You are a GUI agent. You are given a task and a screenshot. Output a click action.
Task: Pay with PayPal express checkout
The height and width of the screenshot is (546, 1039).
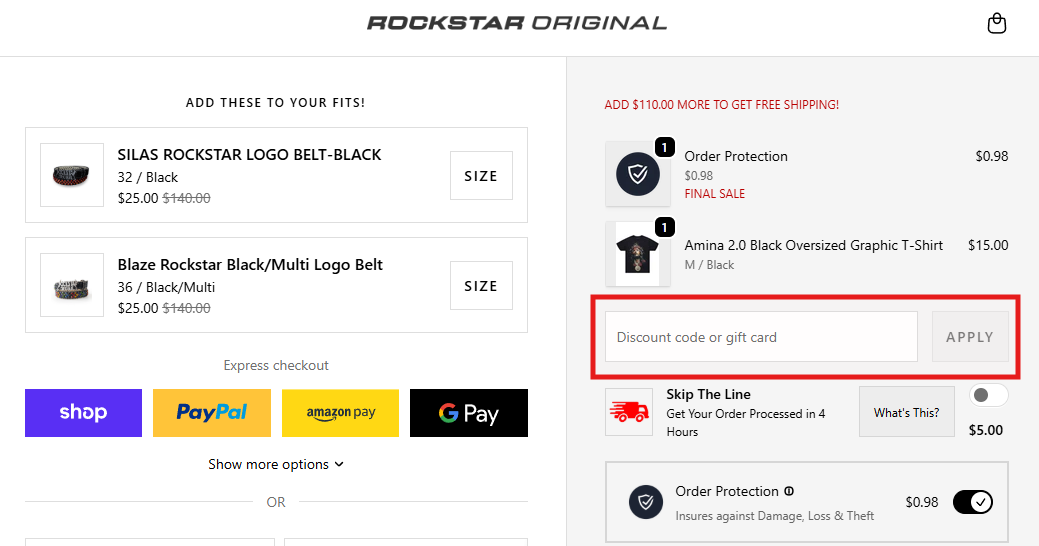212,413
